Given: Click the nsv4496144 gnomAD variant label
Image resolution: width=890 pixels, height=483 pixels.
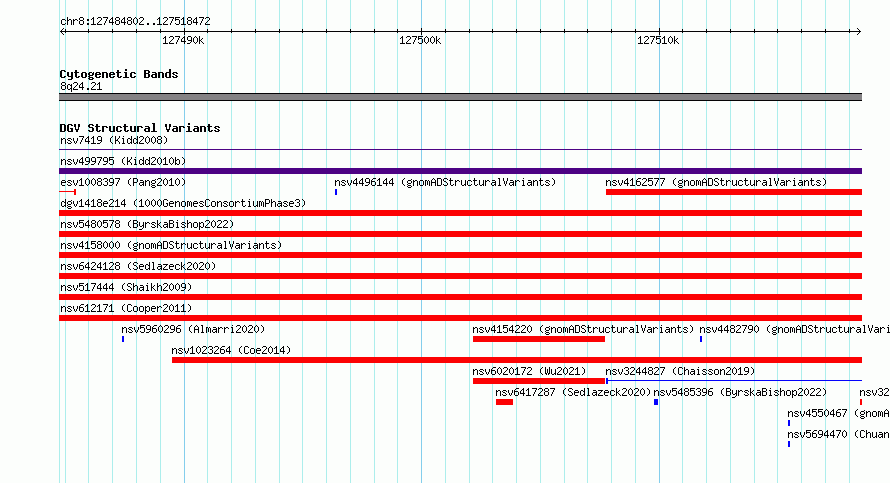Looking at the screenshot, I should (445, 182).
